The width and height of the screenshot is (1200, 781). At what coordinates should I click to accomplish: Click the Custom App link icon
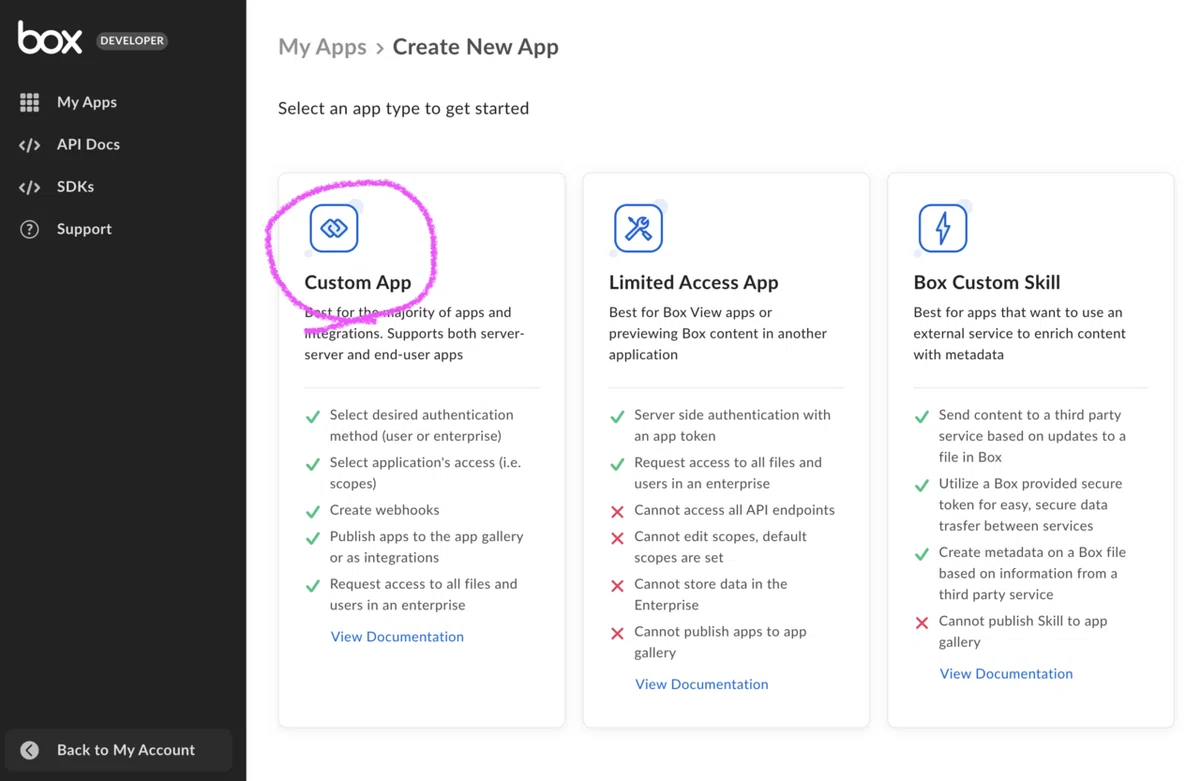coord(334,228)
